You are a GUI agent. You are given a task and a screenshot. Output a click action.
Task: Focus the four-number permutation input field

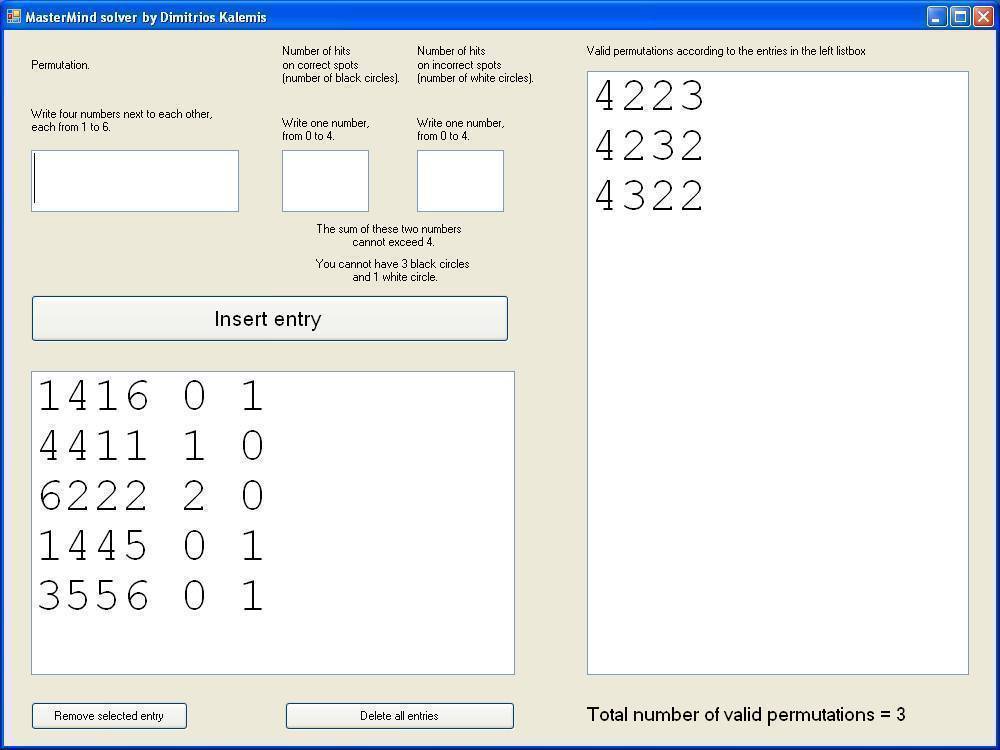pyautogui.click(x=135, y=181)
